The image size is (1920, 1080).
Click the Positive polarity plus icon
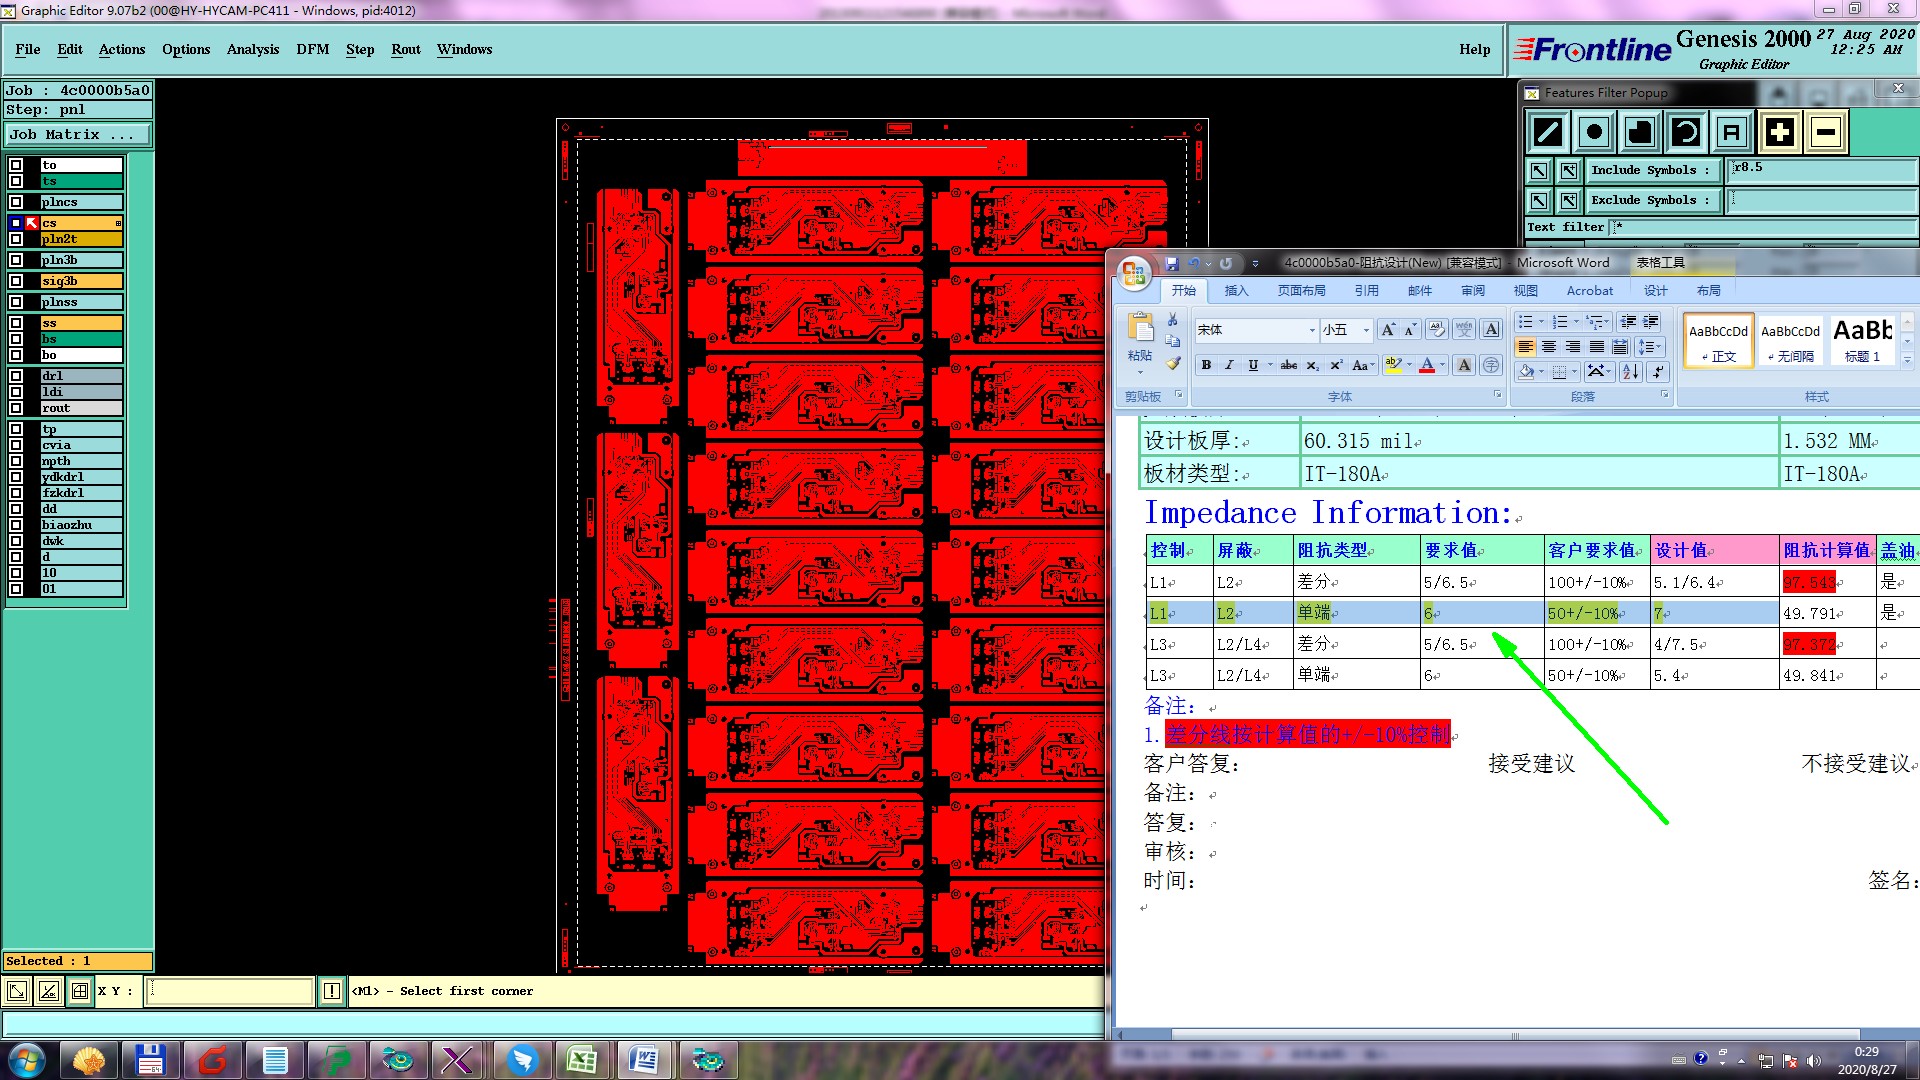coord(1779,132)
